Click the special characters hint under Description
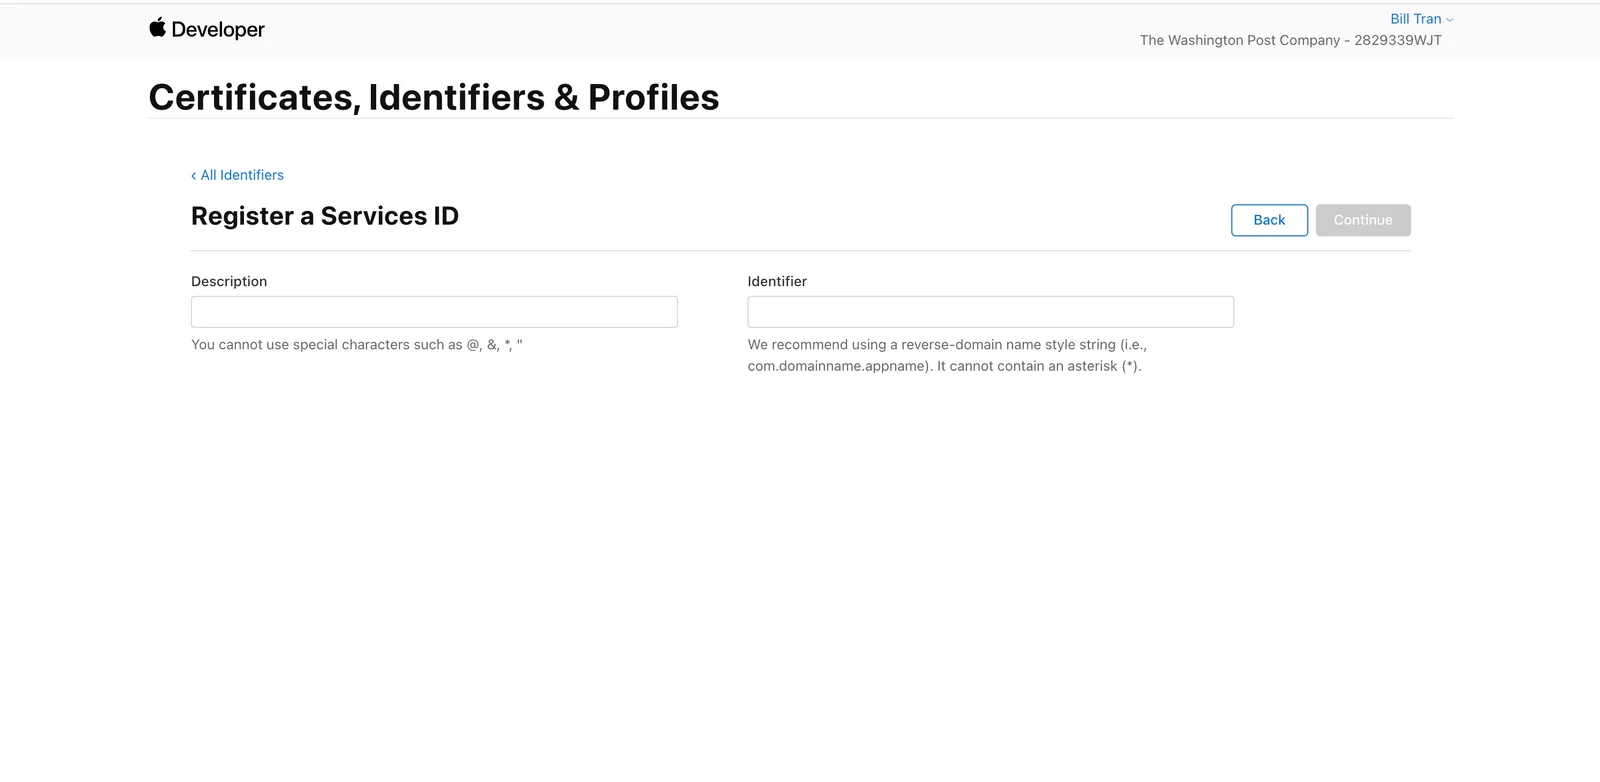Image resolution: width=1600 pixels, height=782 pixels. coord(357,345)
